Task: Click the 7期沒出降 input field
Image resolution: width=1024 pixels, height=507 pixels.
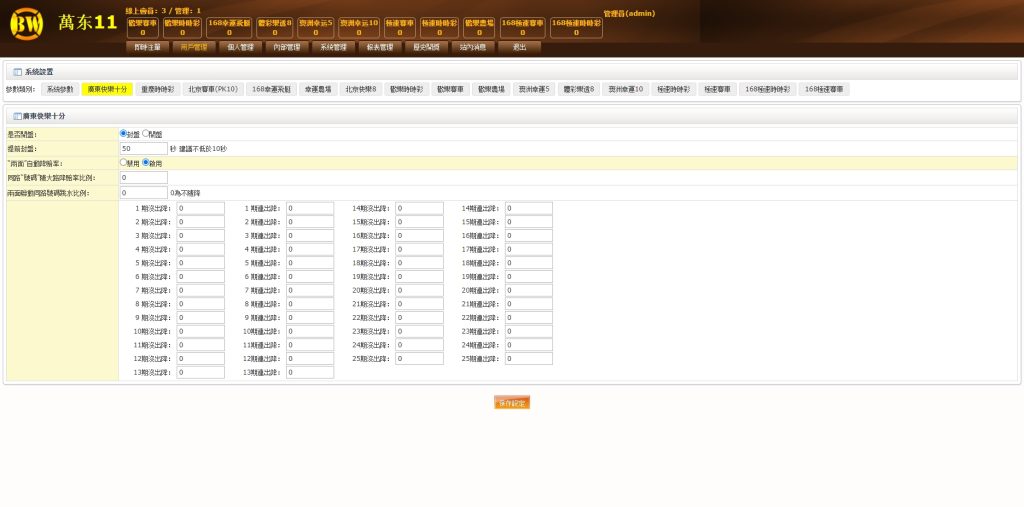Action: coord(200,291)
